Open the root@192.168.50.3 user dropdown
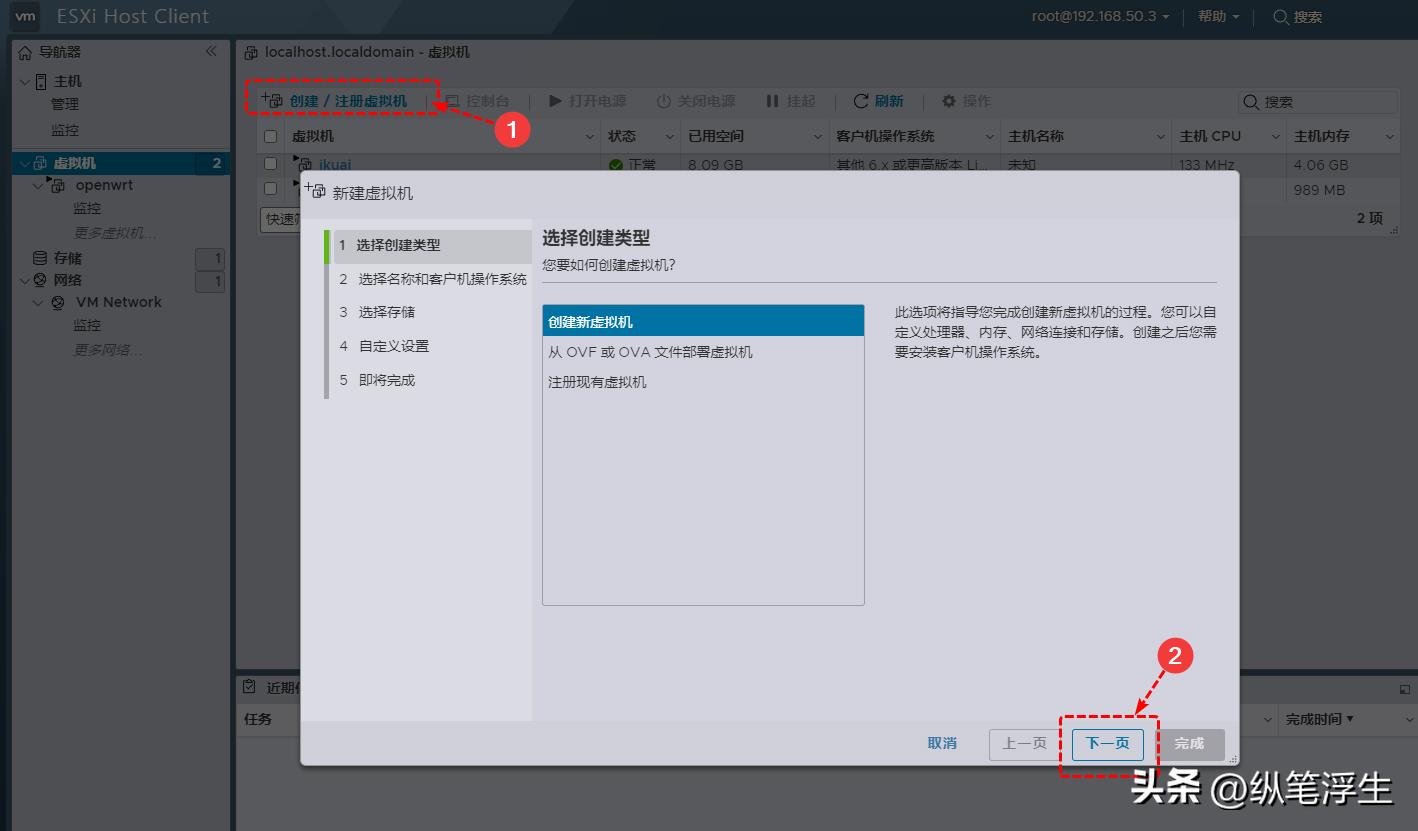Image resolution: width=1418 pixels, height=831 pixels. click(x=1098, y=17)
